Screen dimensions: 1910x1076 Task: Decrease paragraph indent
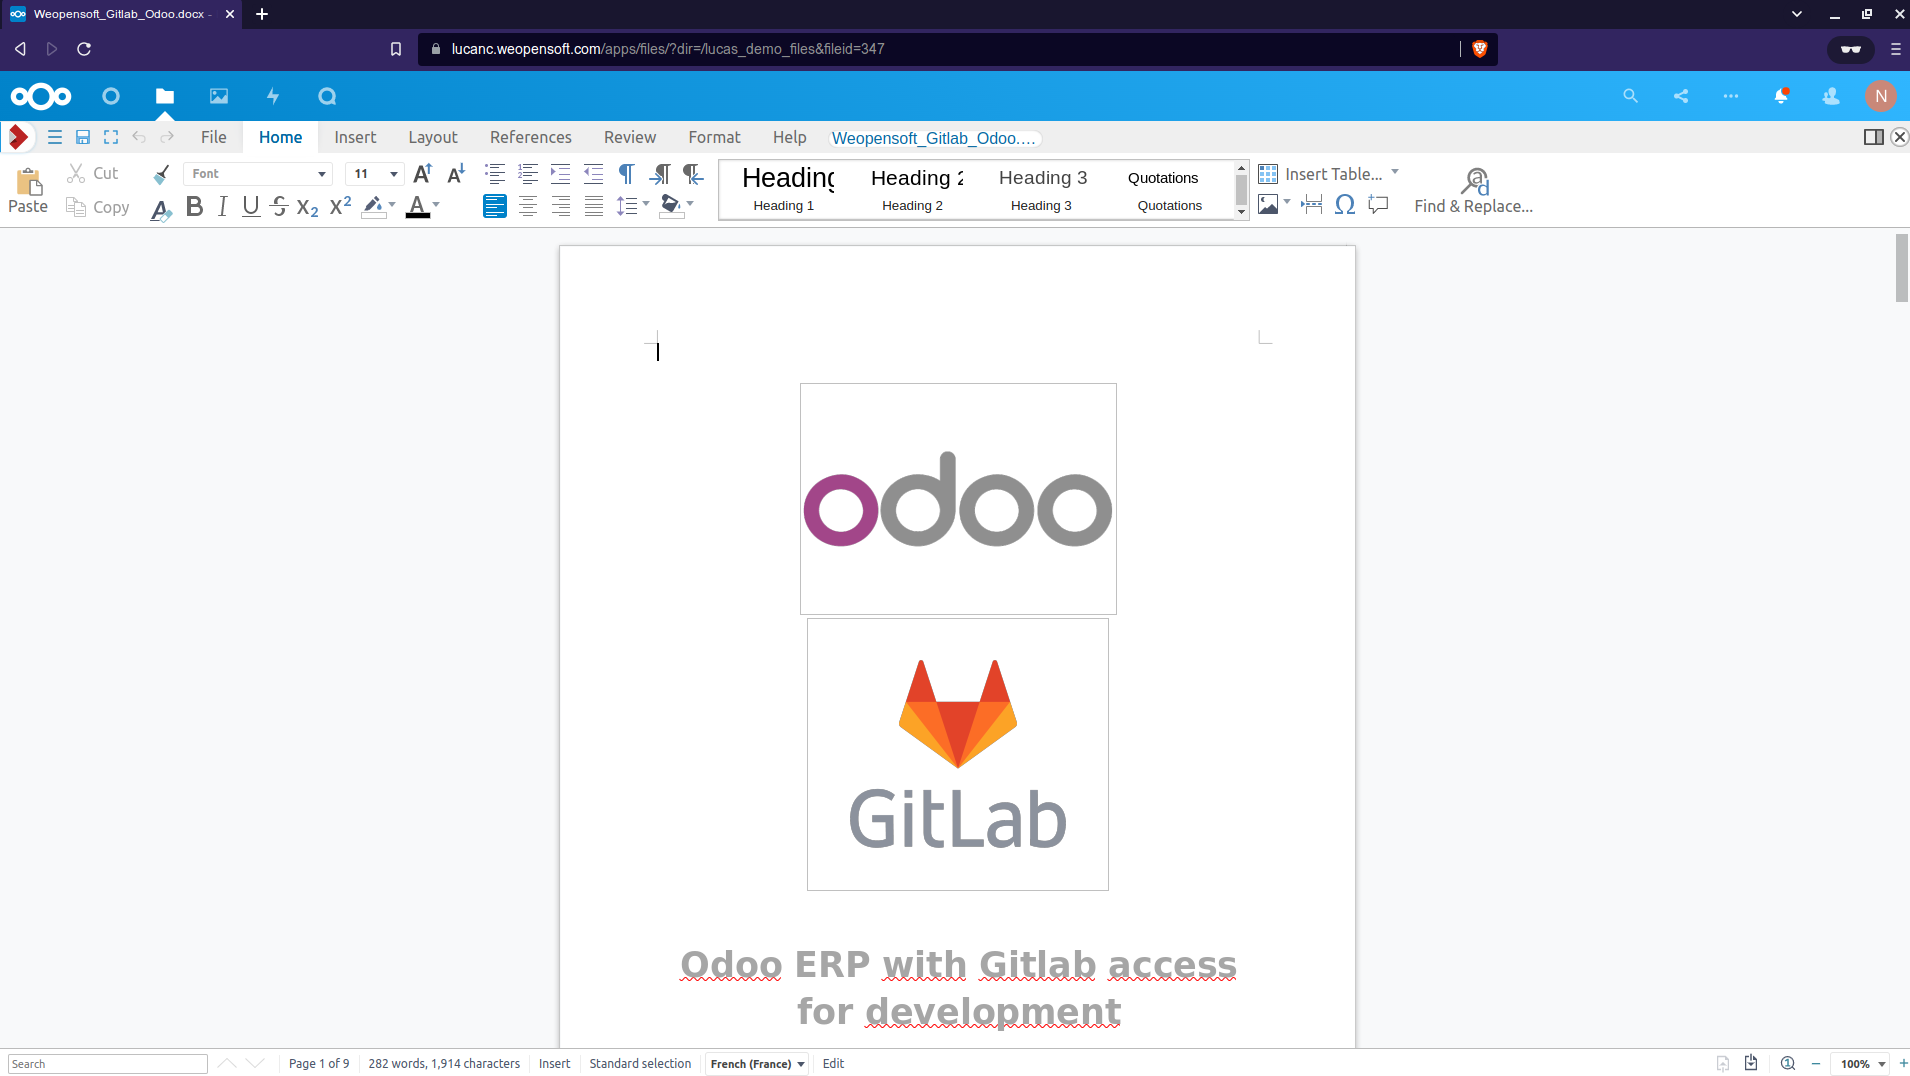594,174
